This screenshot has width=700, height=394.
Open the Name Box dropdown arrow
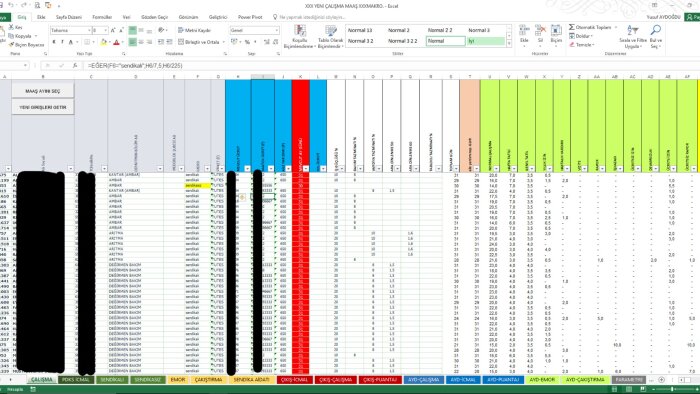(x=25, y=66)
